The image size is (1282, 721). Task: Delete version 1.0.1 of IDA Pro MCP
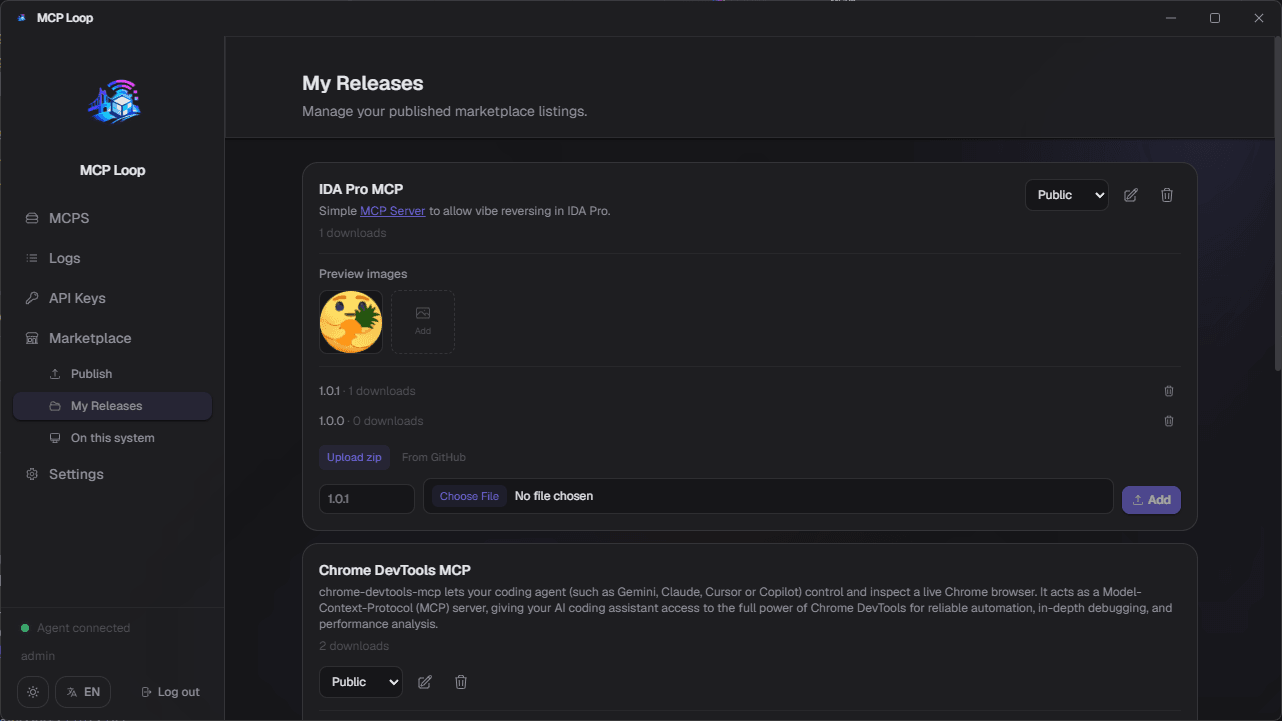click(x=1169, y=391)
